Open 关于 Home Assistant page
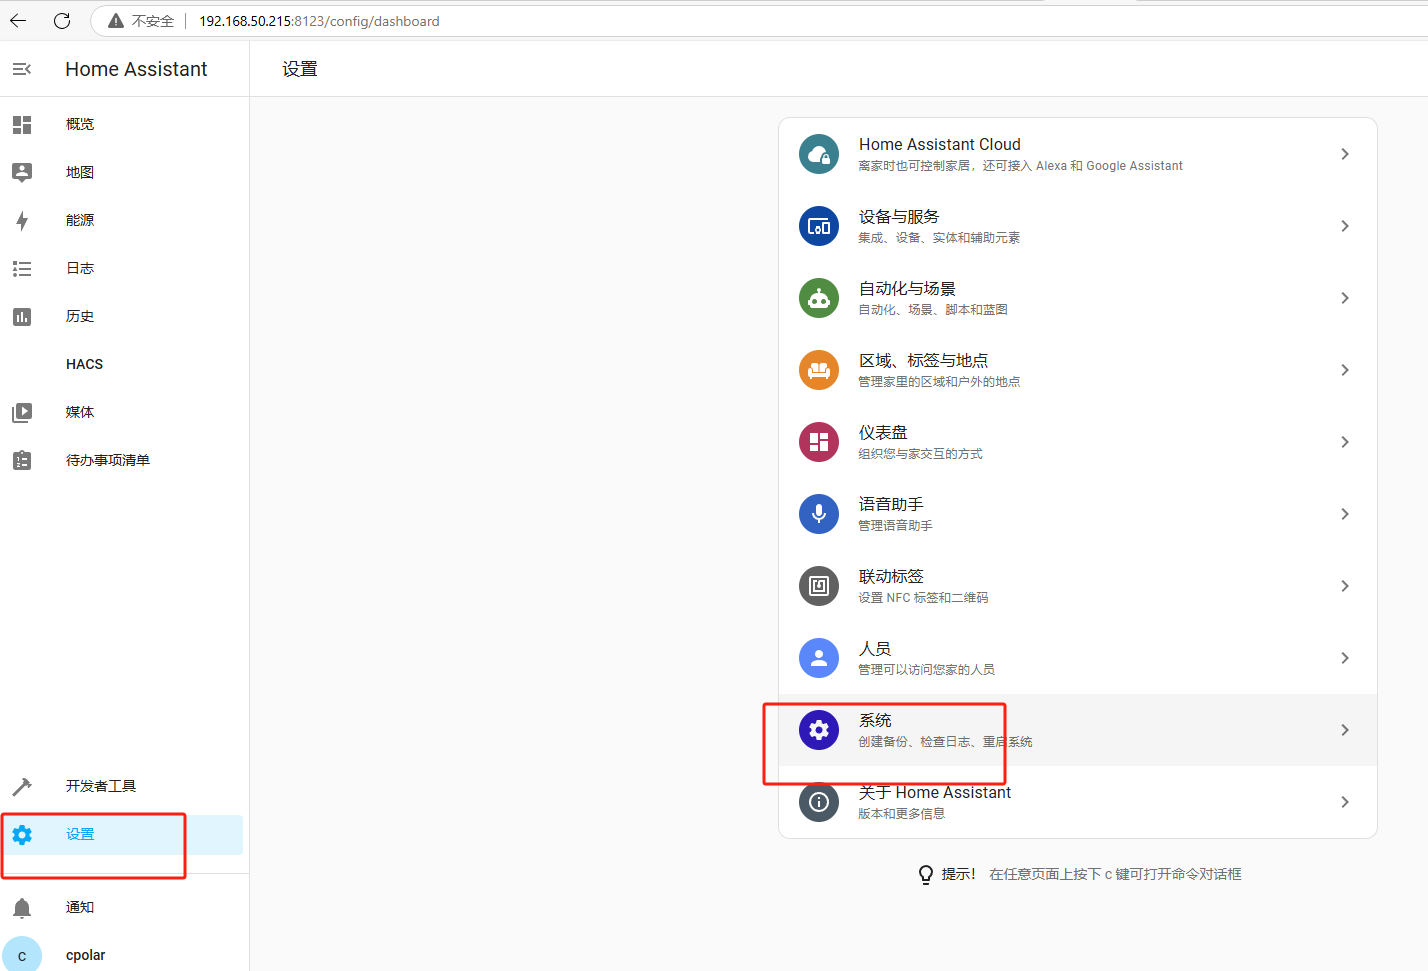 (1078, 802)
